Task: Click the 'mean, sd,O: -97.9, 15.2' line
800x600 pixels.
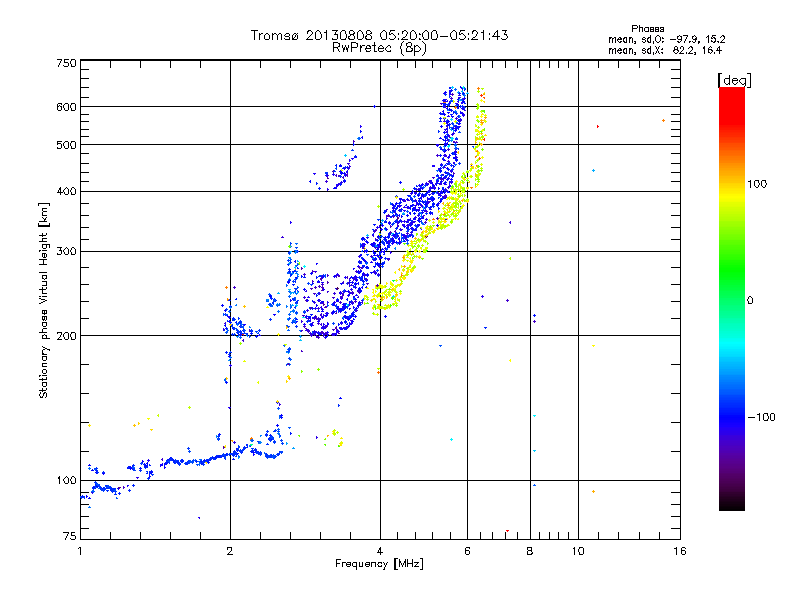Action: tap(666, 39)
